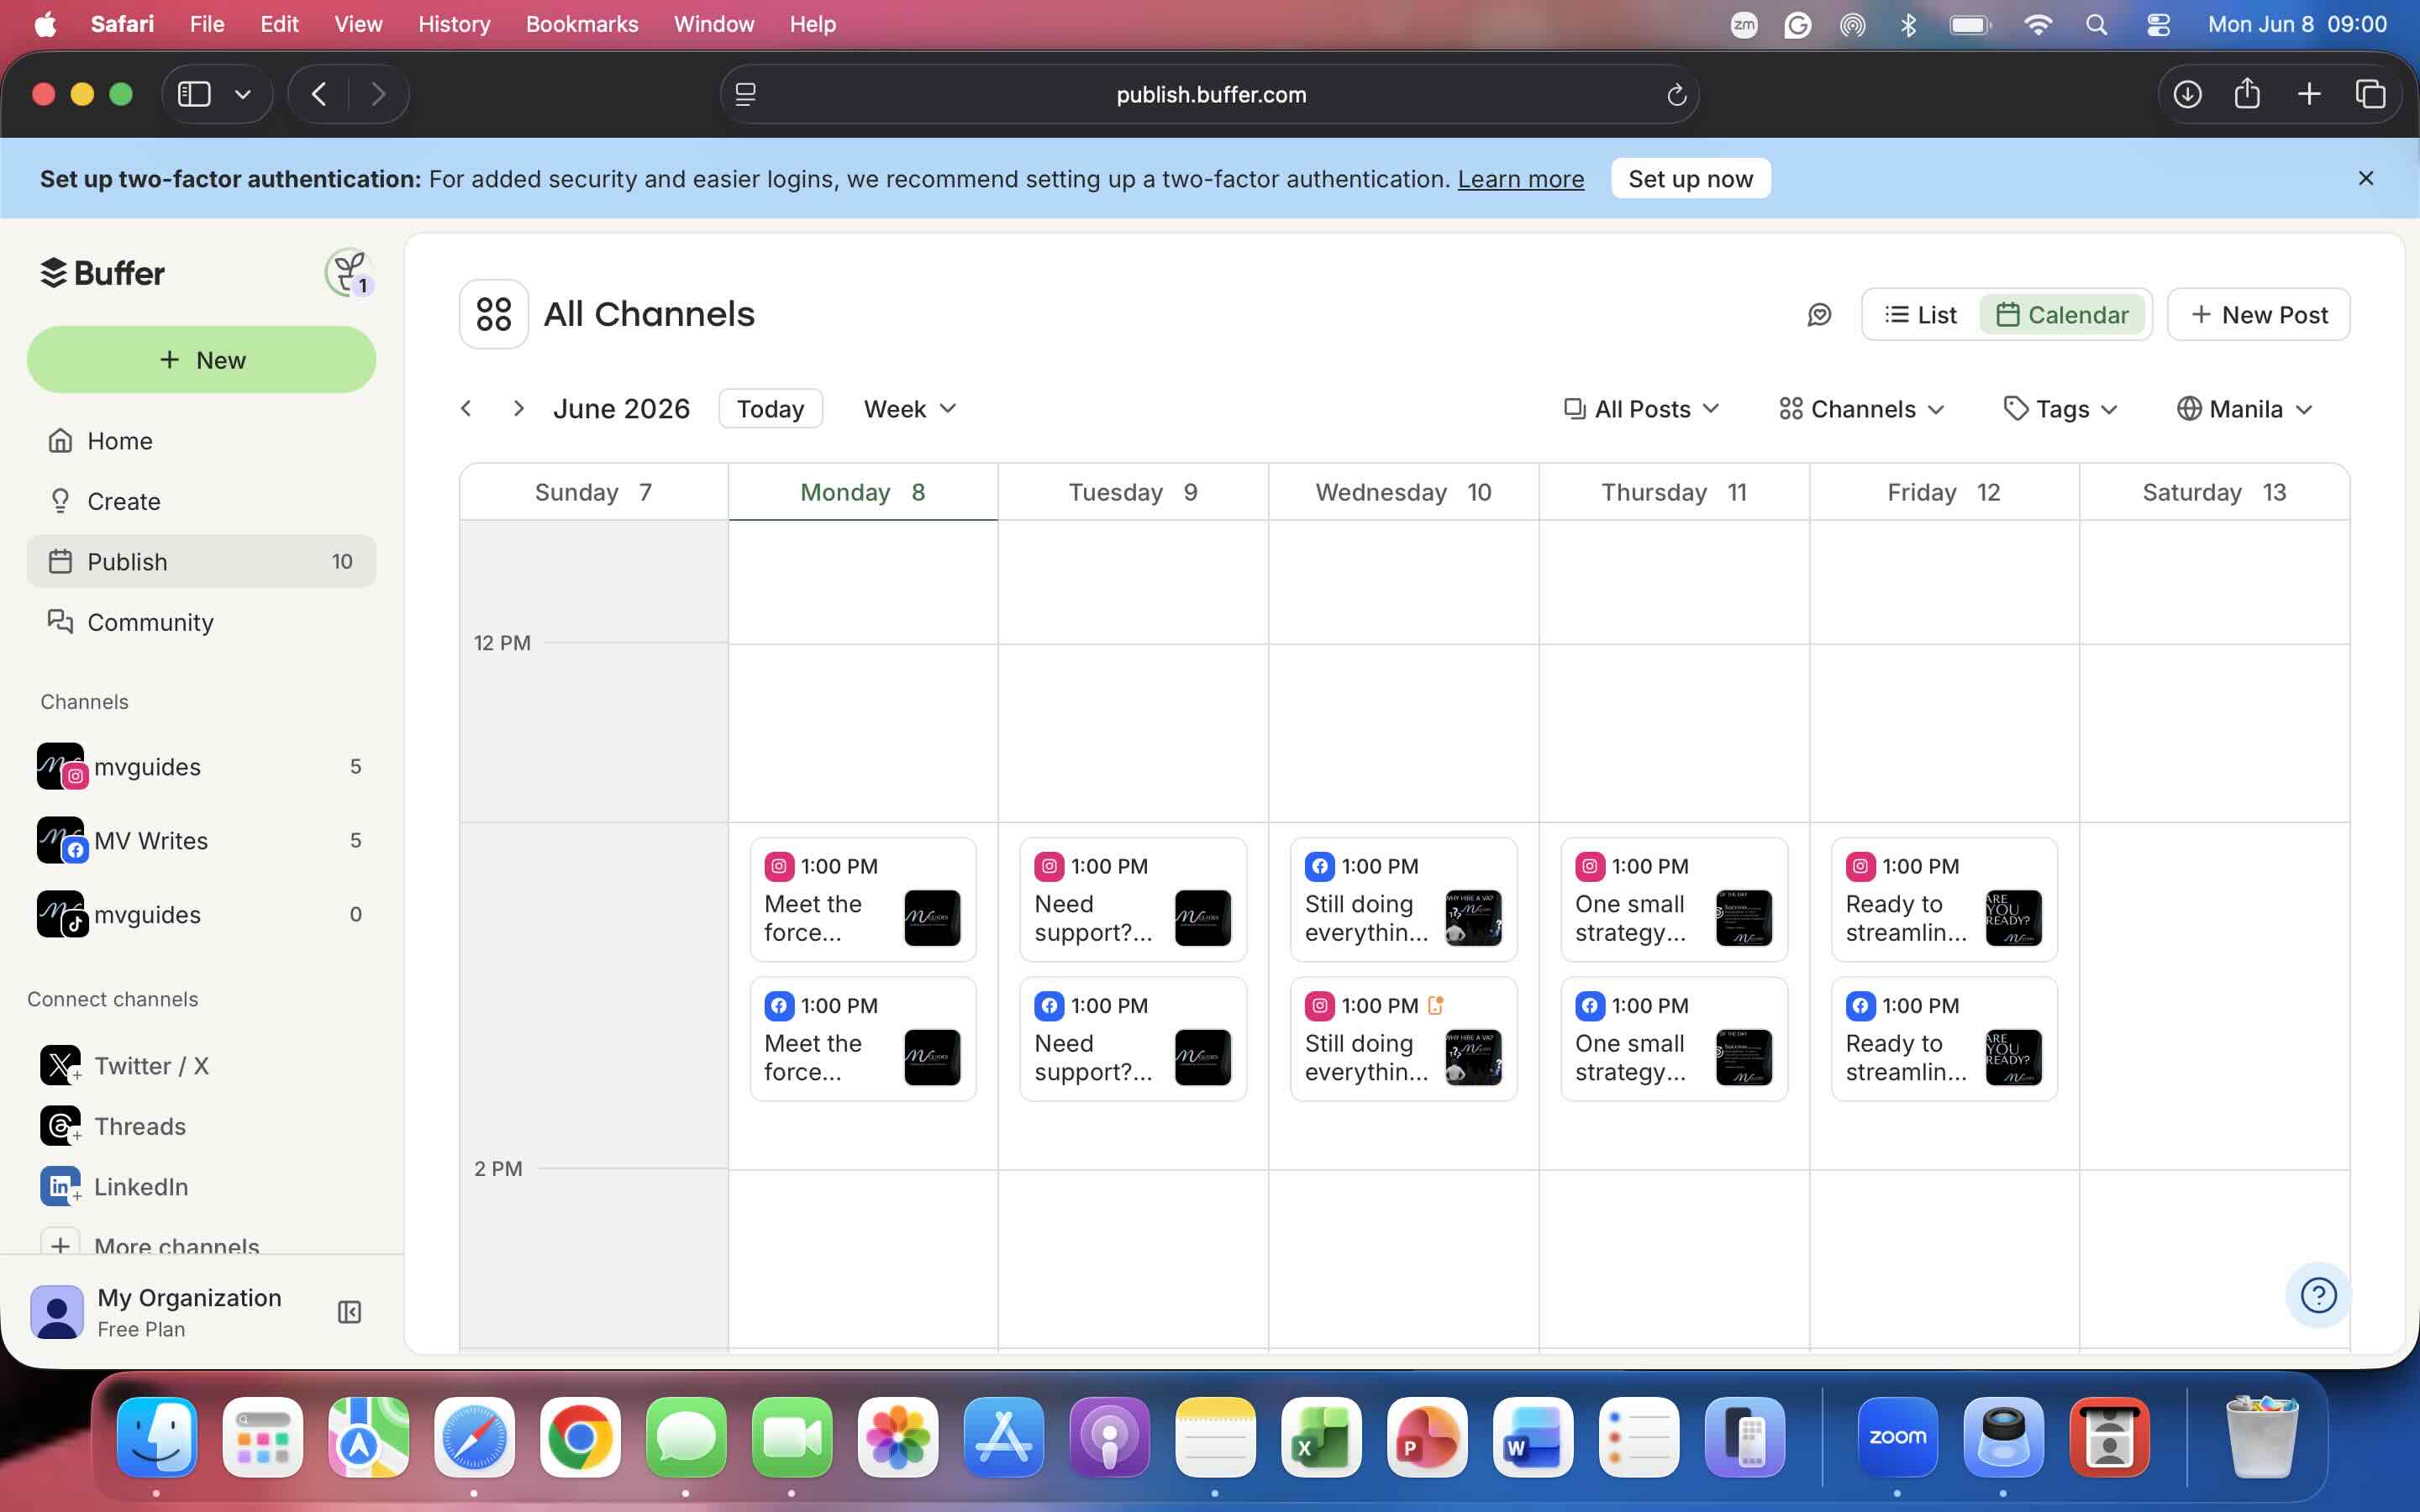Select the mvguides Instagram channel
Screen dimensions: 2420x1512
200,766
